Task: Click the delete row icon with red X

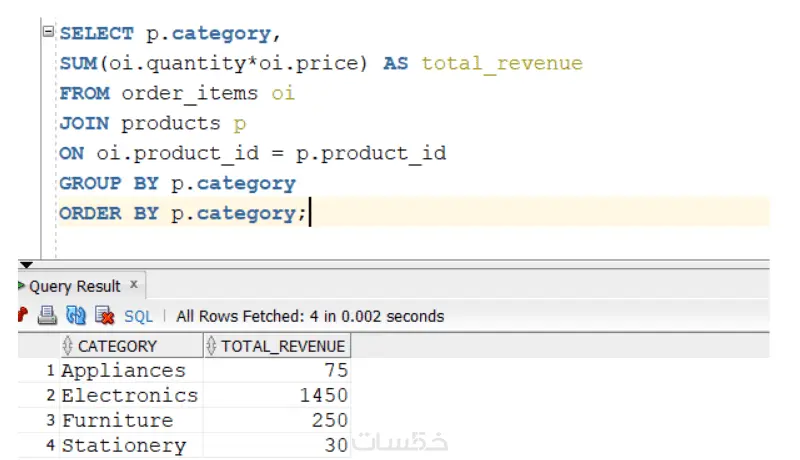Action: click(x=105, y=316)
